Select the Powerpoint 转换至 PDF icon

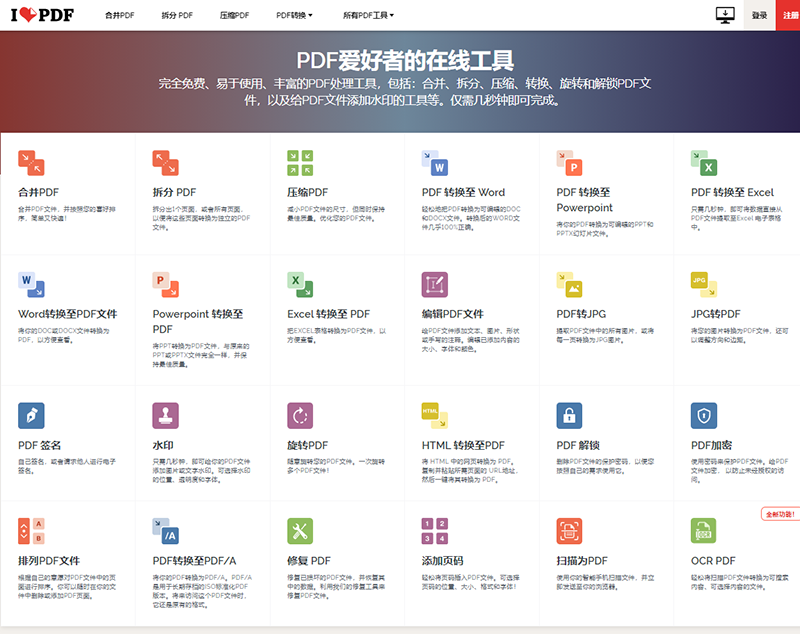pos(165,285)
